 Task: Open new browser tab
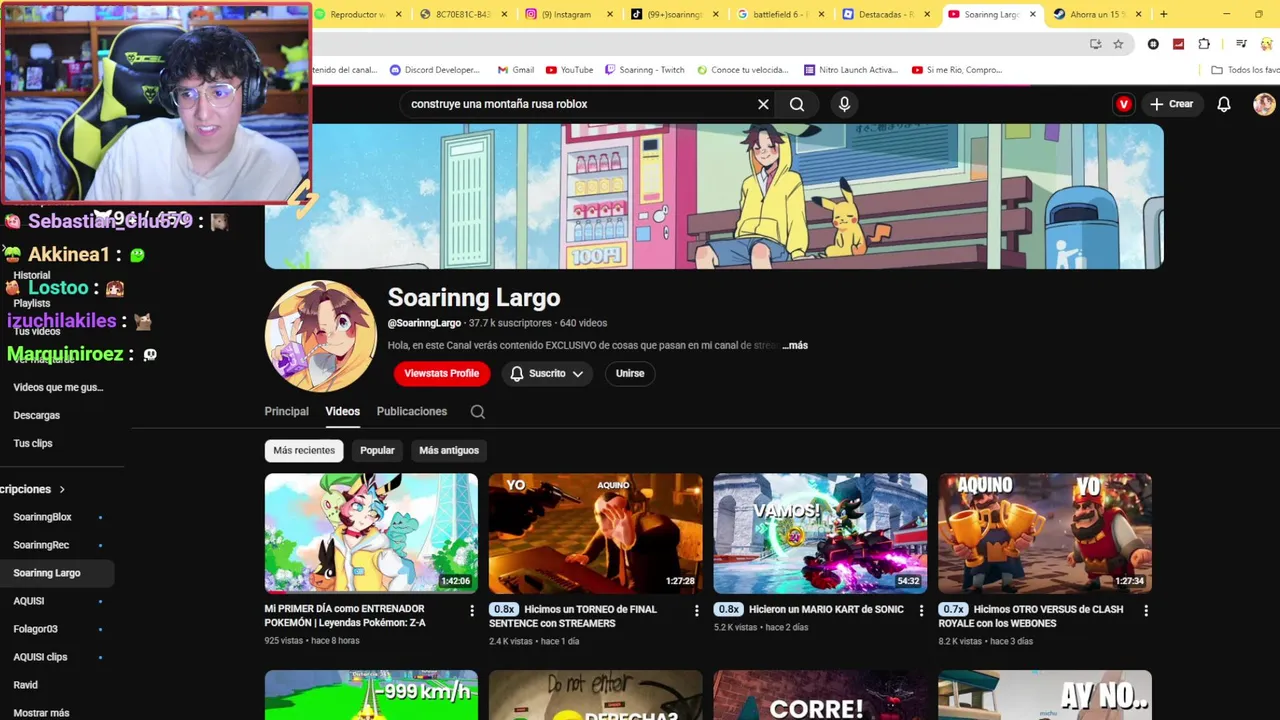[1163, 14]
